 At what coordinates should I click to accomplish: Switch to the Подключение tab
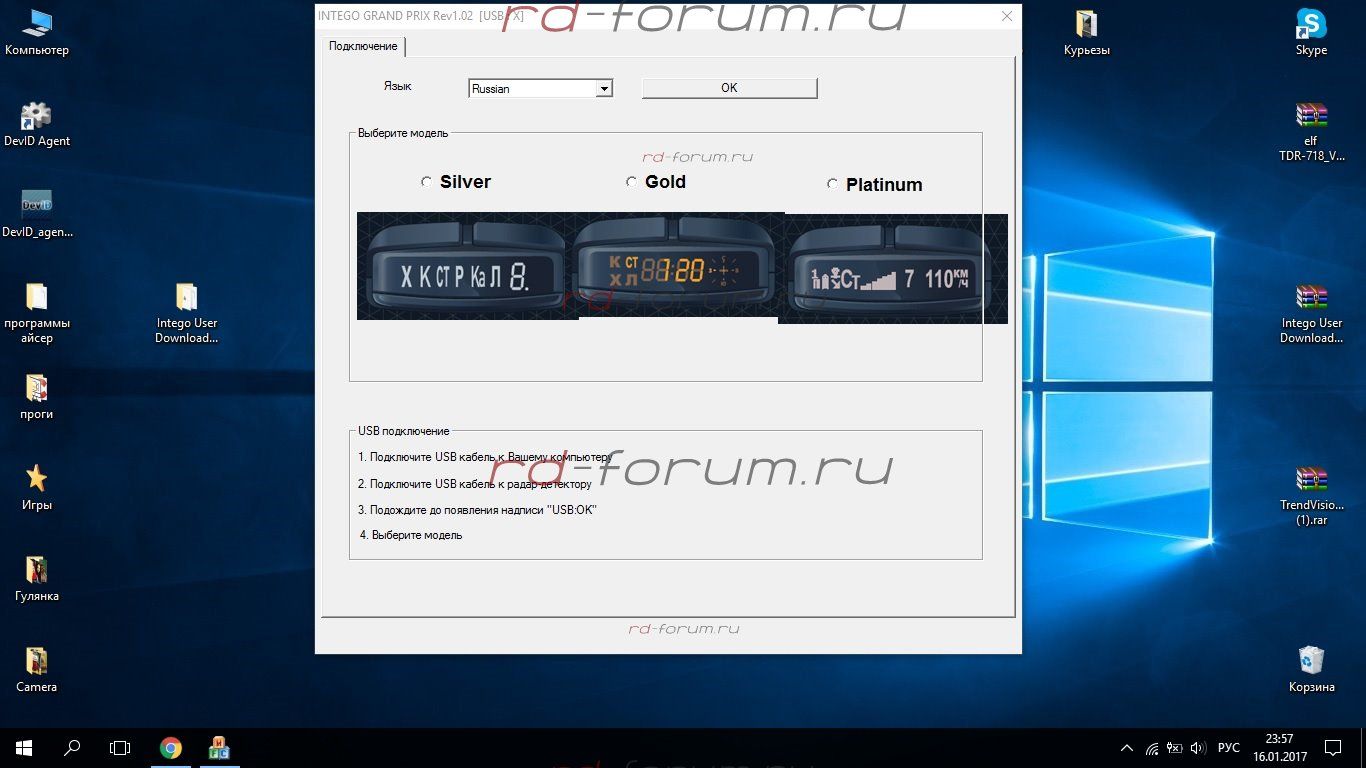pyautogui.click(x=363, y=46)
